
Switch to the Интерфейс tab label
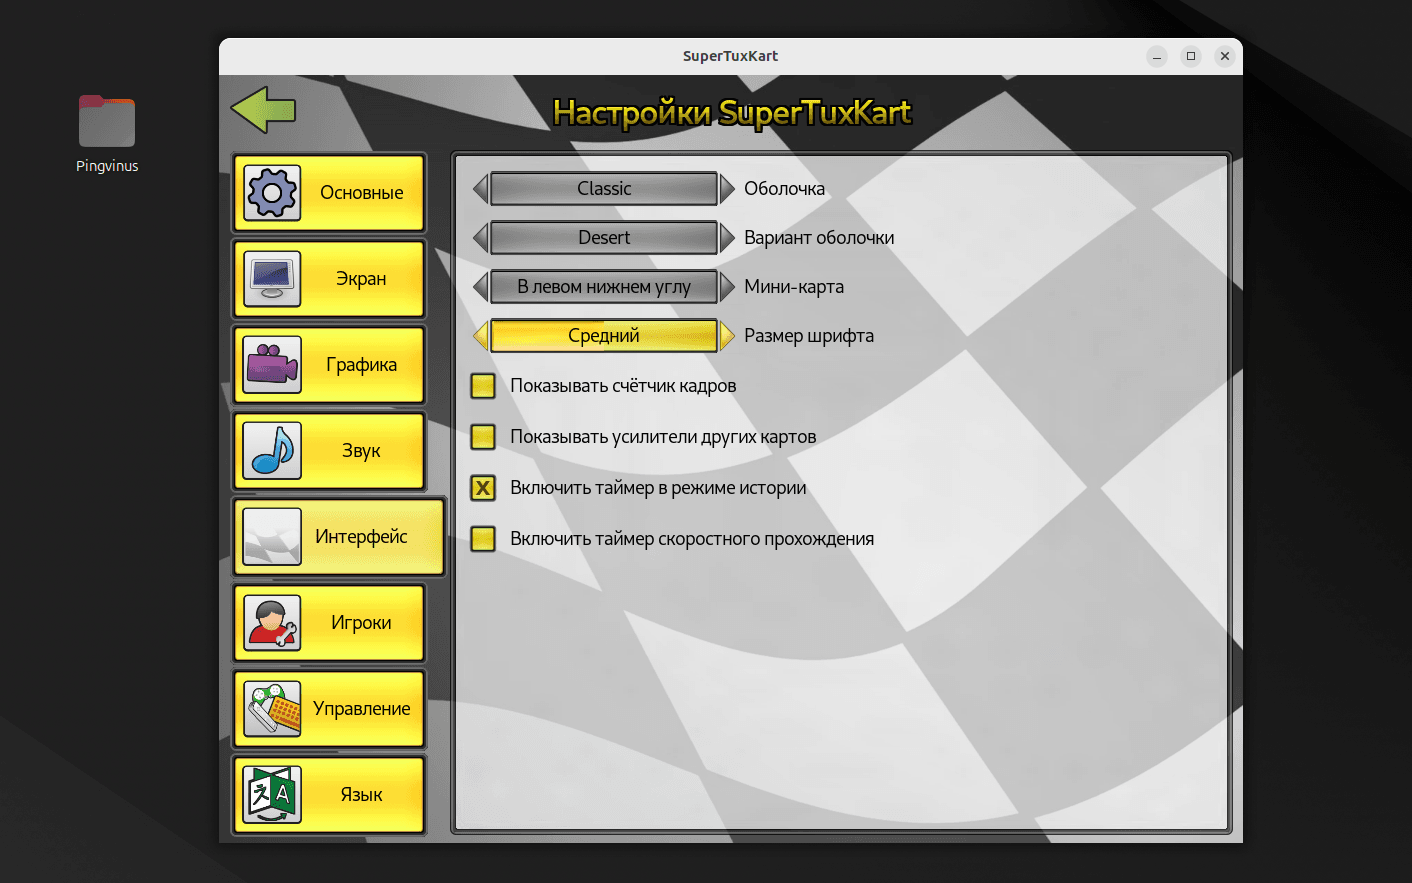coord(361,537)
